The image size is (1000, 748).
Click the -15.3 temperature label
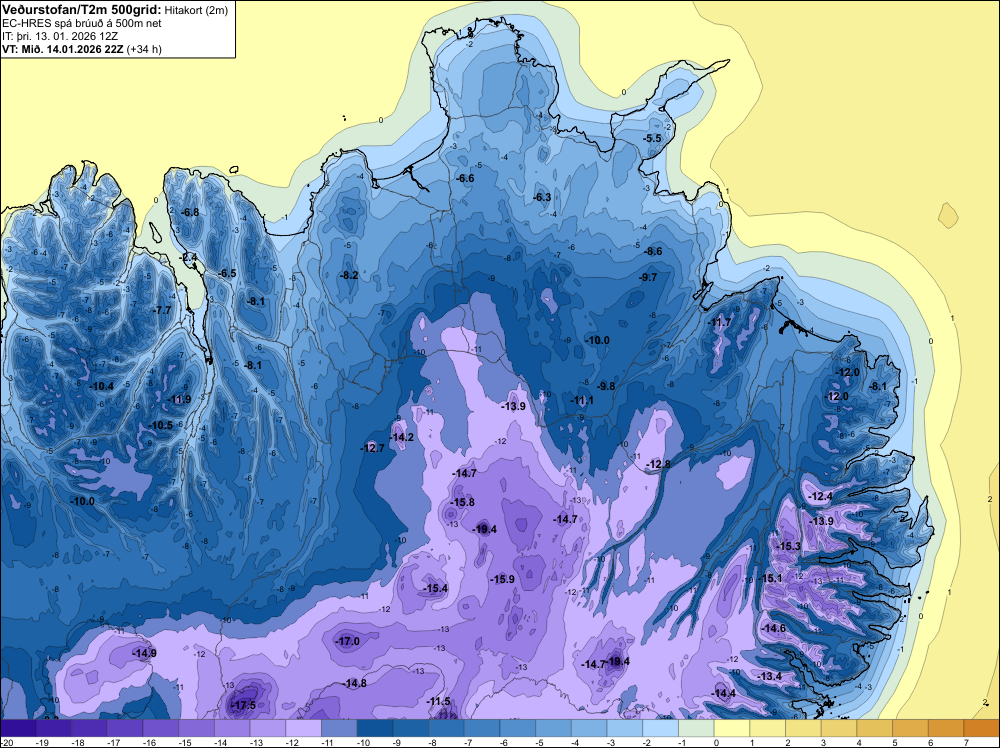788,546
